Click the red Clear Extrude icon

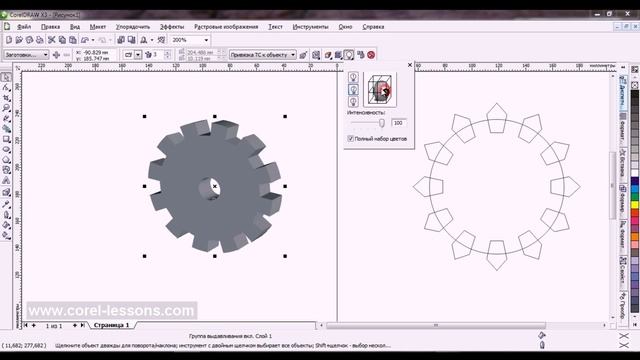coord(371,55)
